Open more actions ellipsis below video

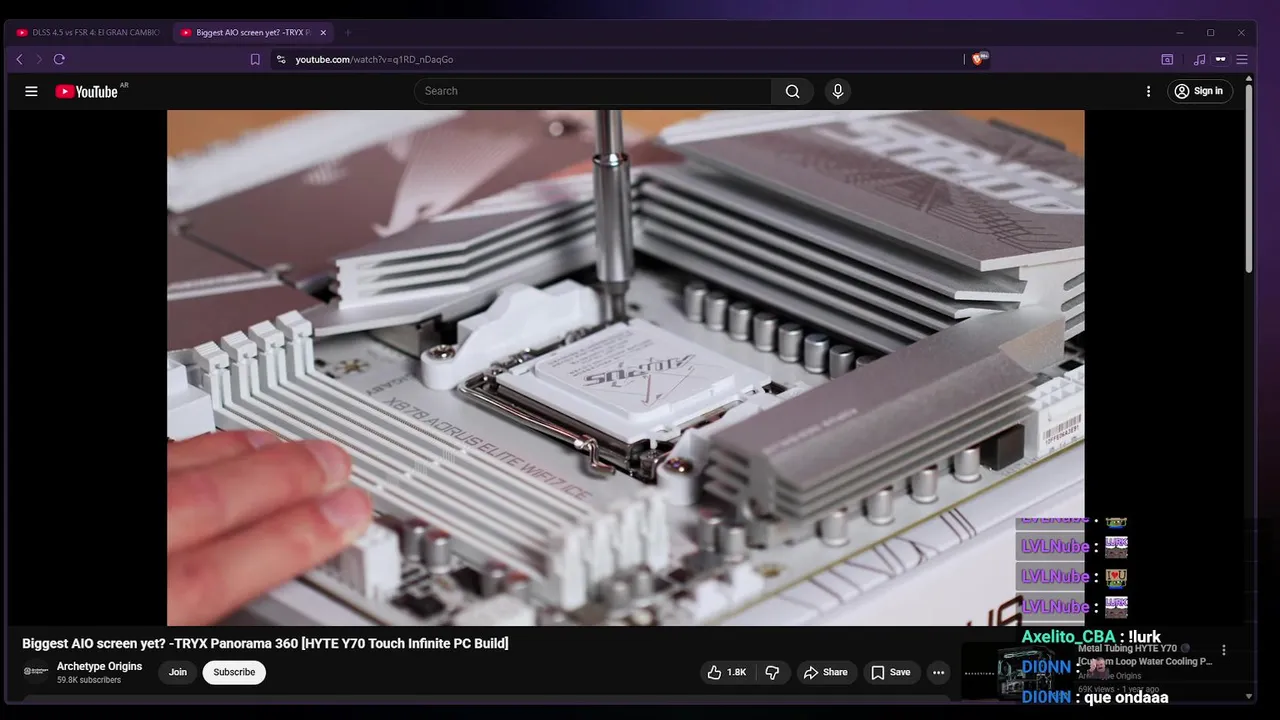coord(938,672)
